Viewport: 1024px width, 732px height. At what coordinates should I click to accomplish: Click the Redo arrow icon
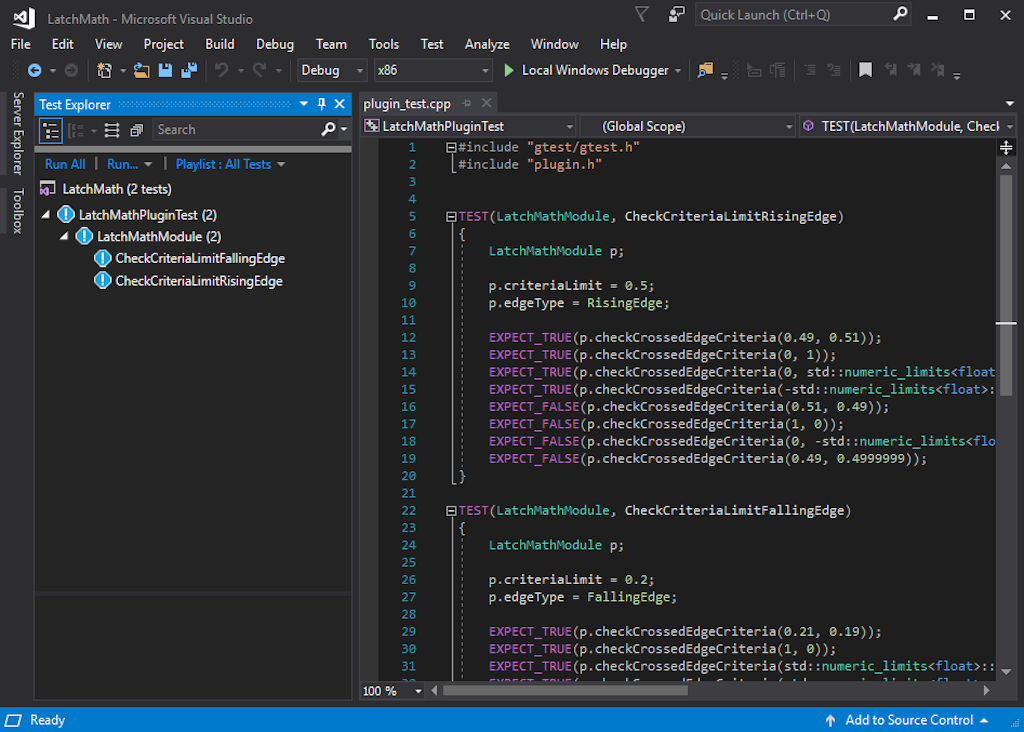pyautogui.click(x=260, y=70)
